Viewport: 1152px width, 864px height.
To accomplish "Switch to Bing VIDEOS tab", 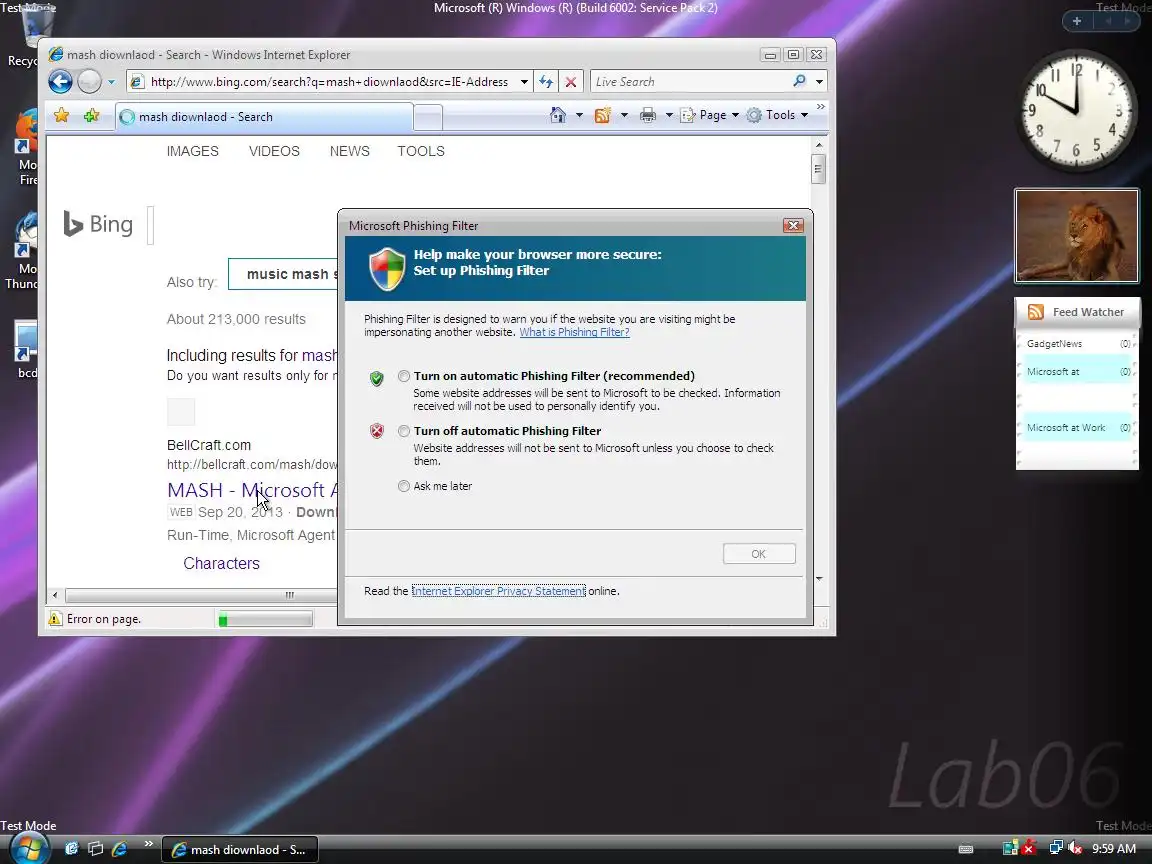I will coord(274,151).
